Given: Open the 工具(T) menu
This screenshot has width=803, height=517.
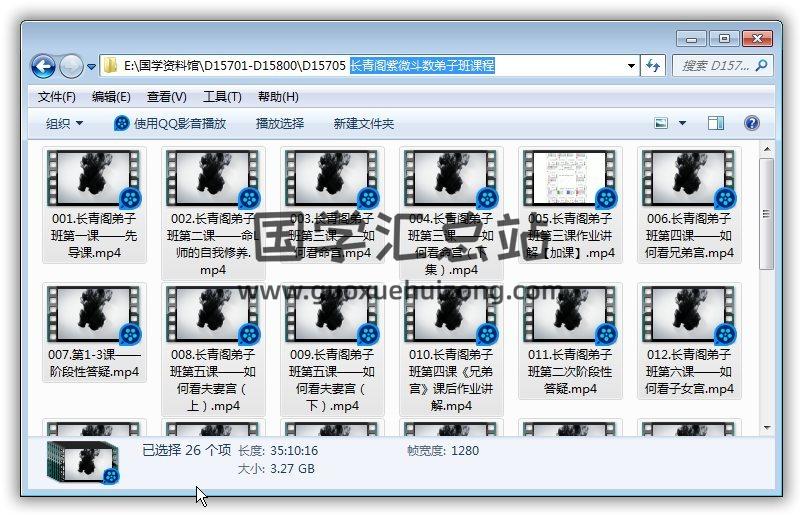Looking at the screenshot, I should pos(222,97).
